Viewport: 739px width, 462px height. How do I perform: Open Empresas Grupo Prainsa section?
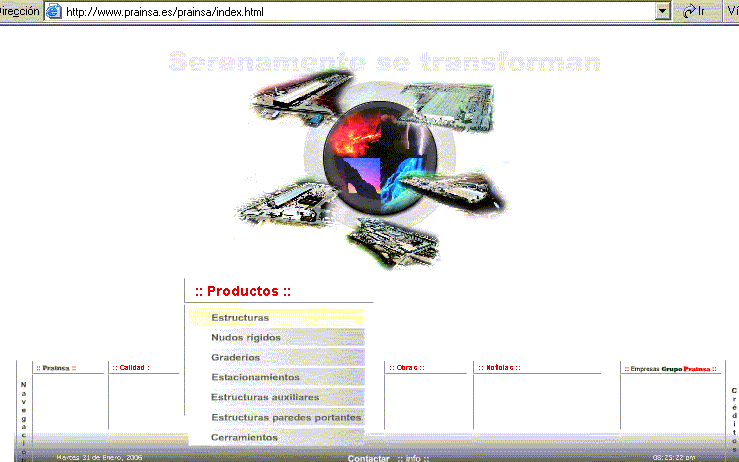coord(670,369)
